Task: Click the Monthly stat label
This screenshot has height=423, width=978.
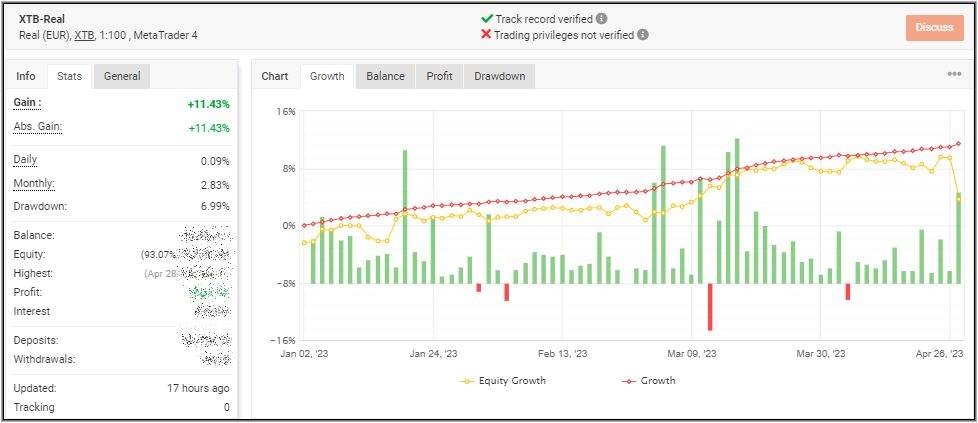Action: (34, 184)
